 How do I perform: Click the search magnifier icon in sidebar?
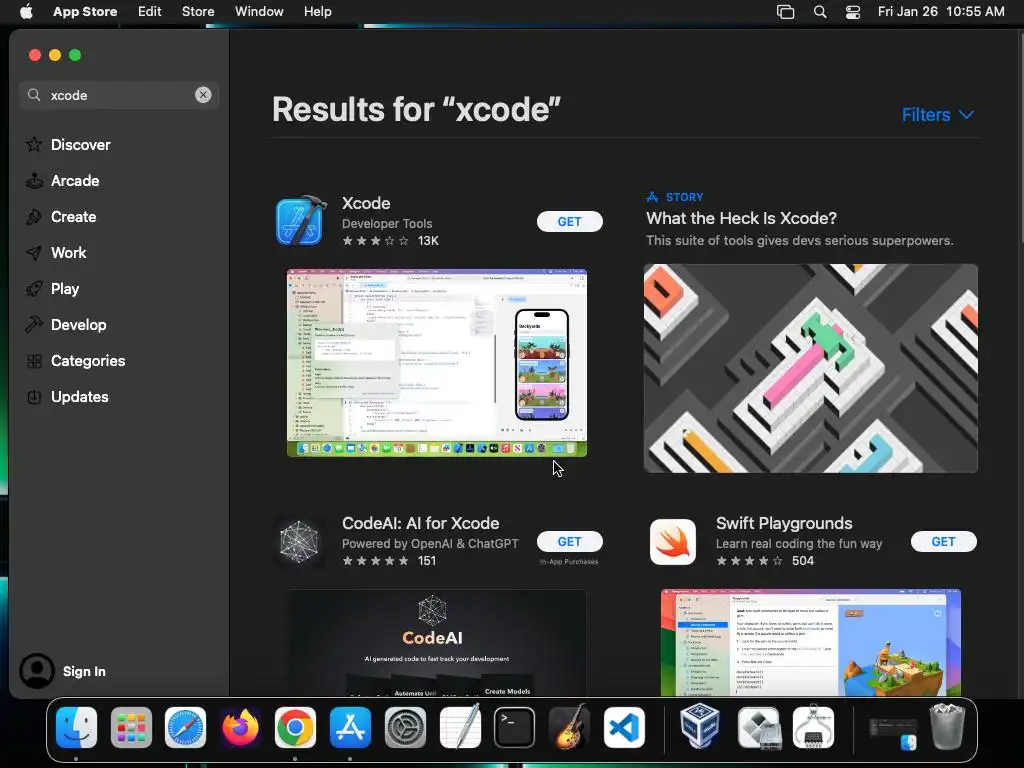click(x=34, y=95)
